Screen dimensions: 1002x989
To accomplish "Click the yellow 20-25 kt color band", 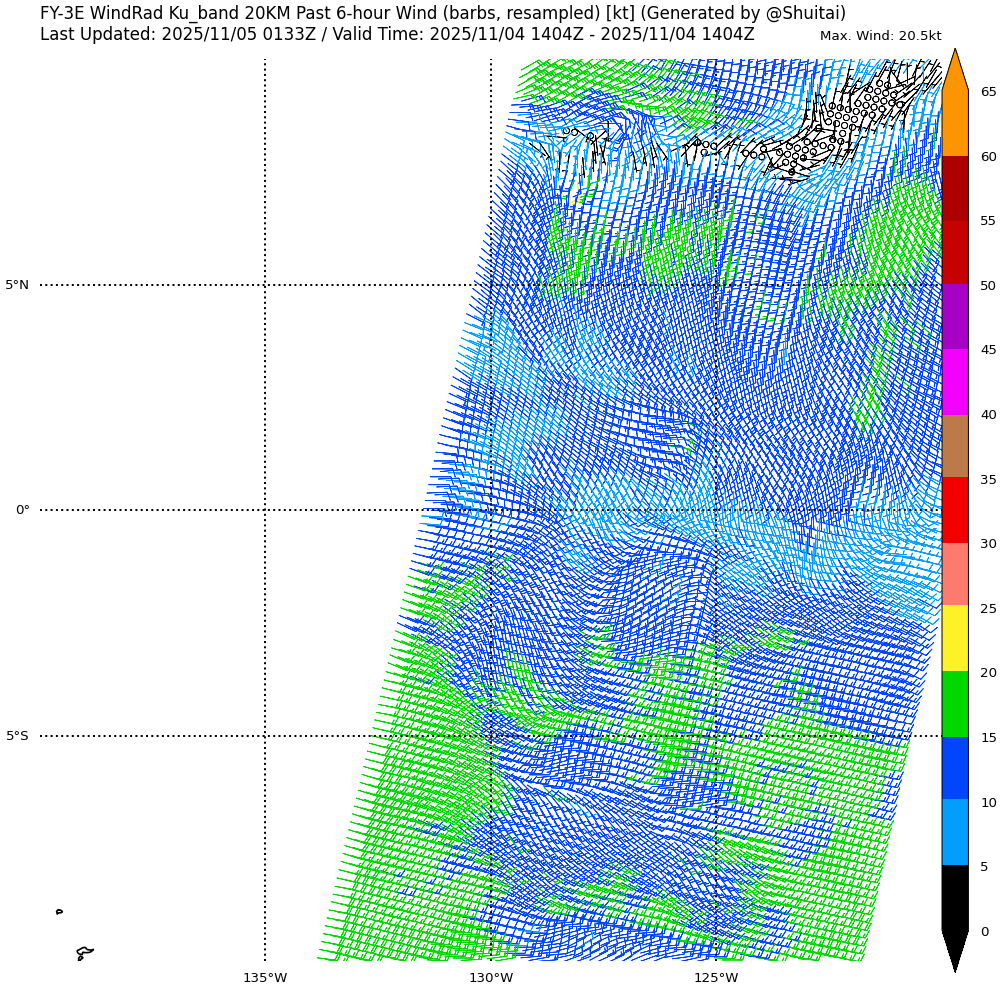I will point(955,639).
